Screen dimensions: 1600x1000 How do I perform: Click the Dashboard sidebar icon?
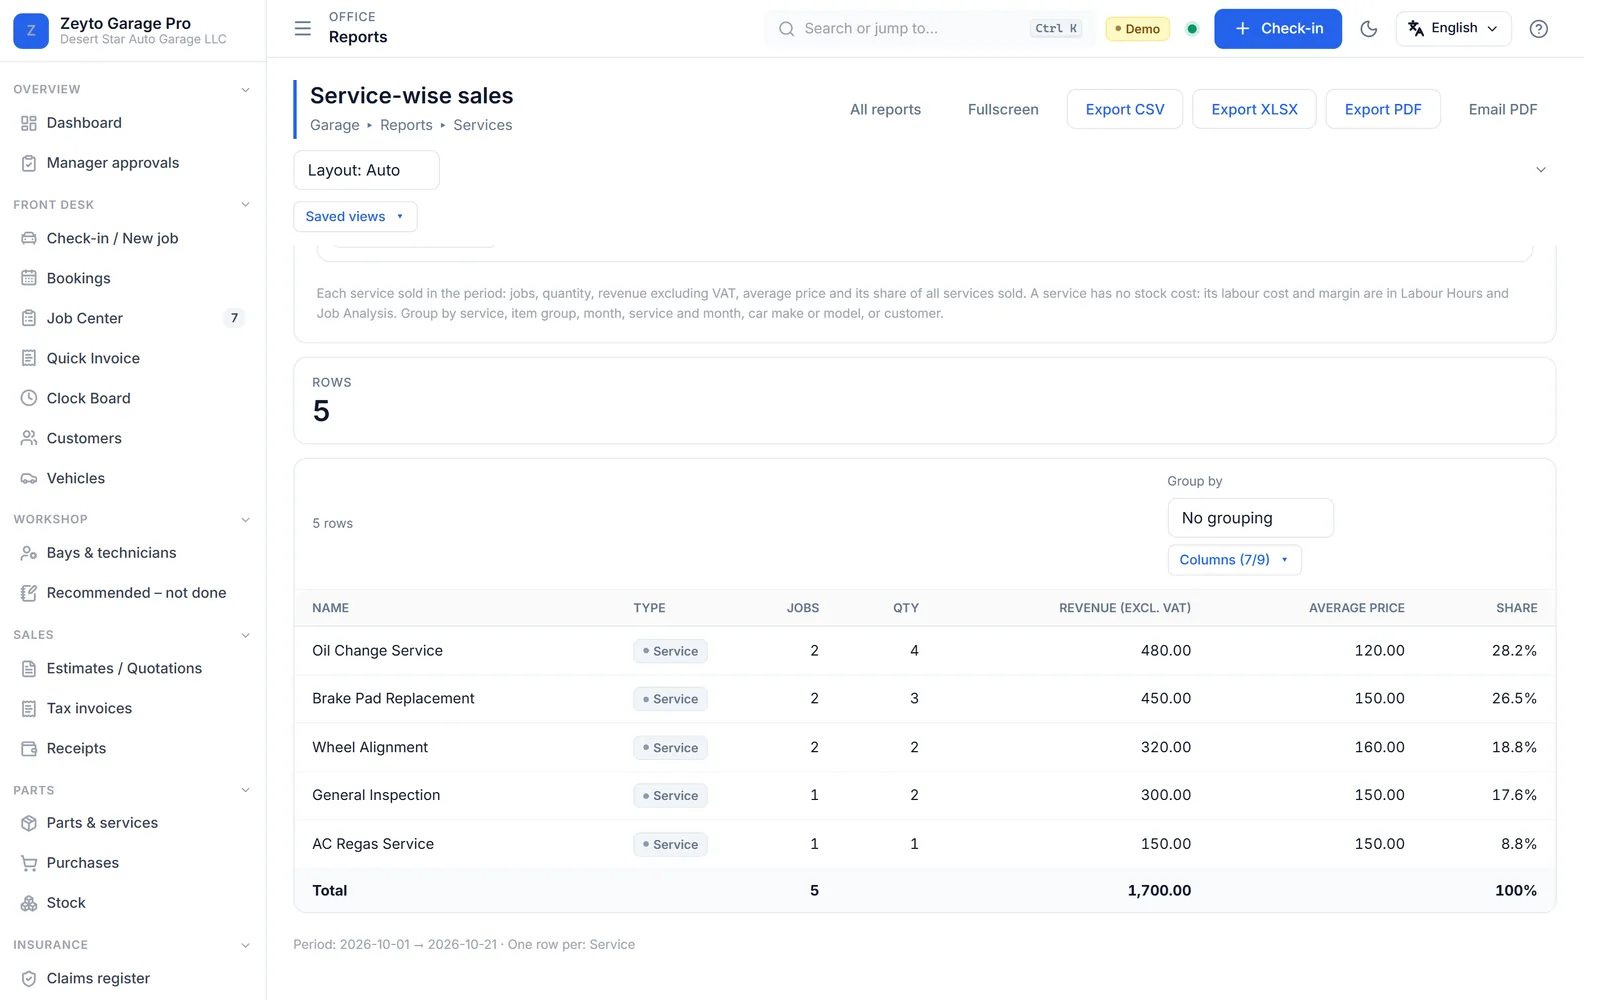click(29, 123)
